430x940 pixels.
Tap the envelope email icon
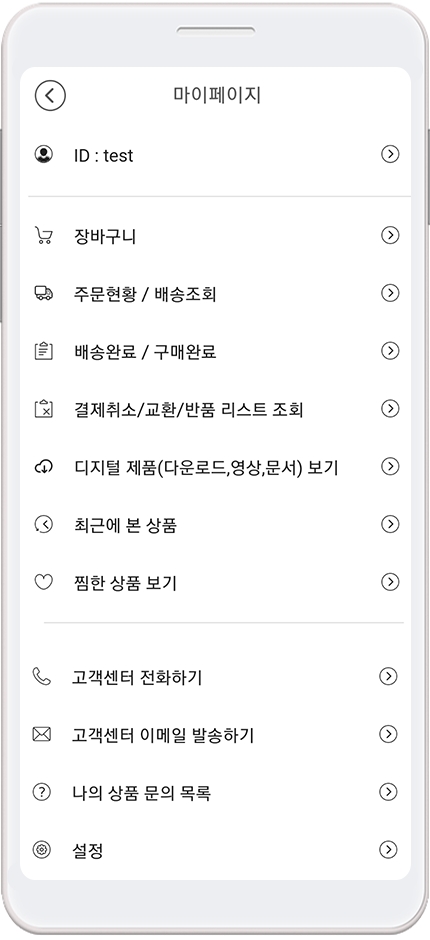coord(41,734)
